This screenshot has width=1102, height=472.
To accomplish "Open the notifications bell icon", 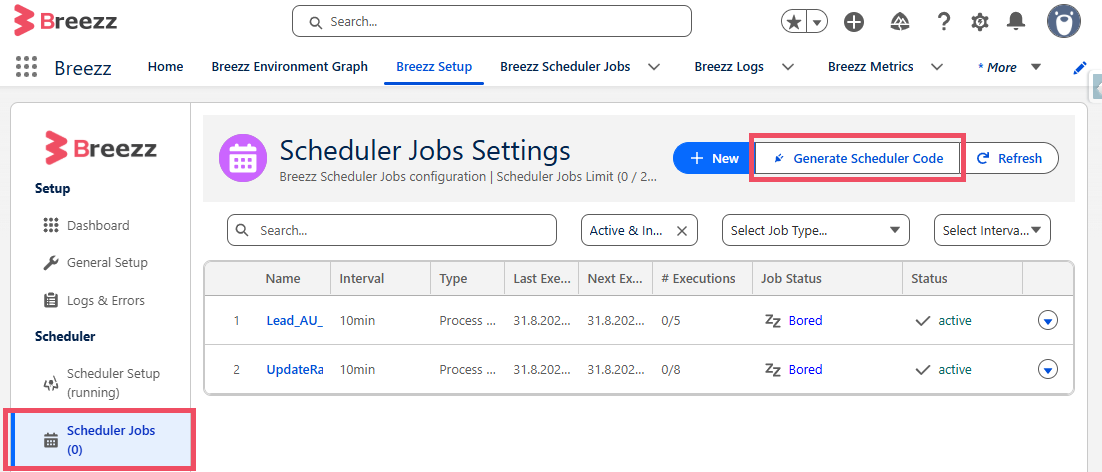I will (x=1016, y=22).
